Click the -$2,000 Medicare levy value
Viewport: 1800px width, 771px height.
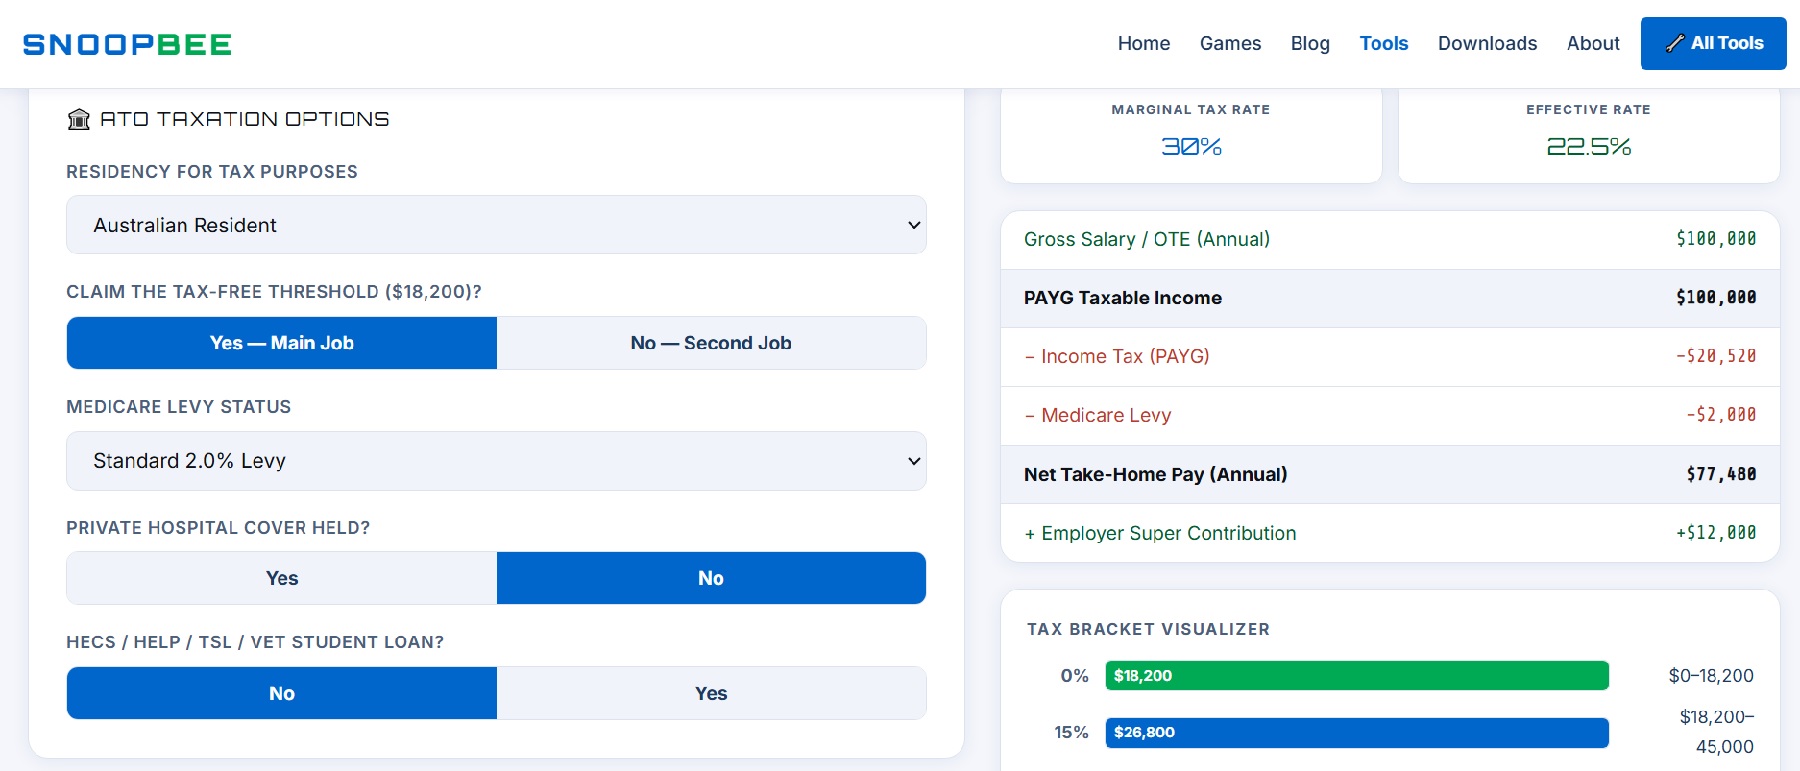(x=1721, y=415)
